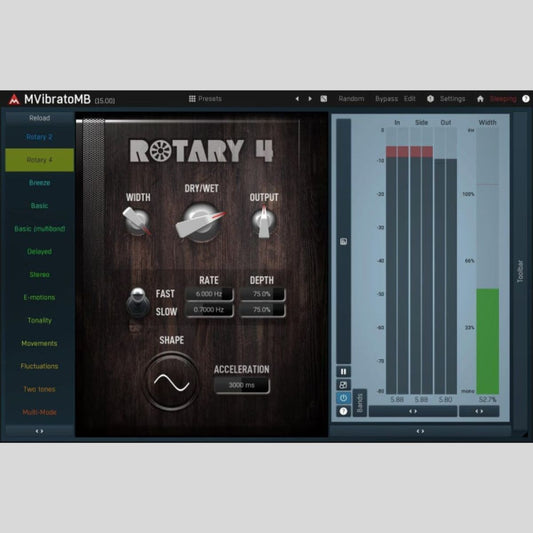533x533 pixels.
Task: Click the panic exclamation icon
Action: click(430, 99)
